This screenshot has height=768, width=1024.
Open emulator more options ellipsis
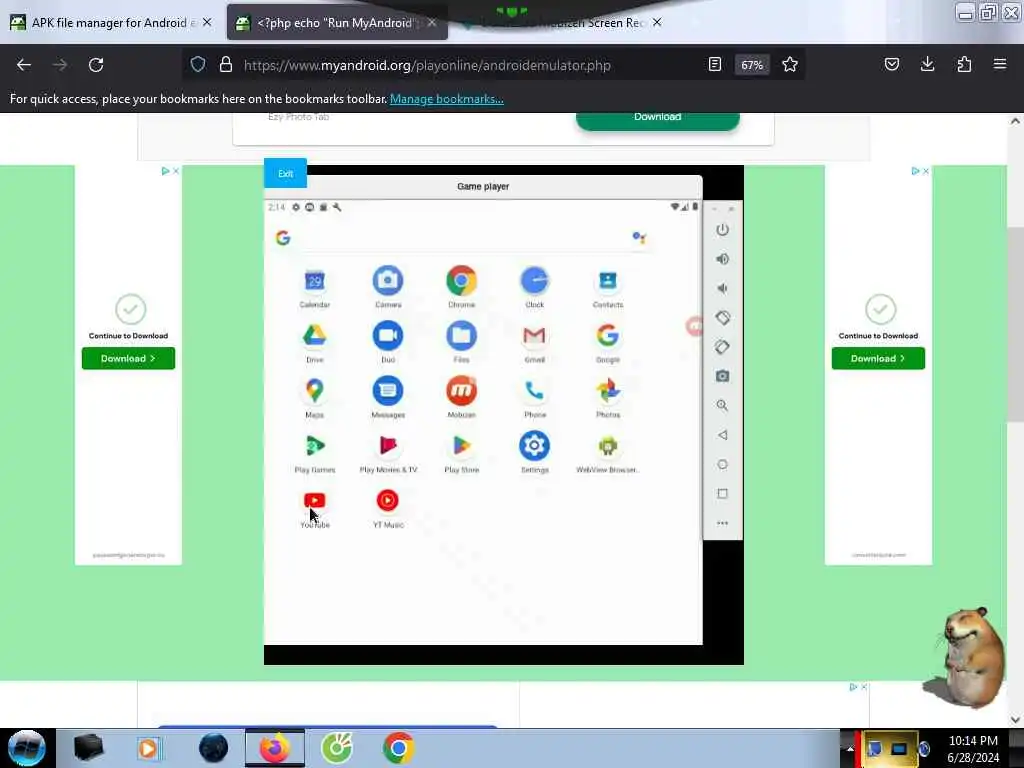click(722, 523)
